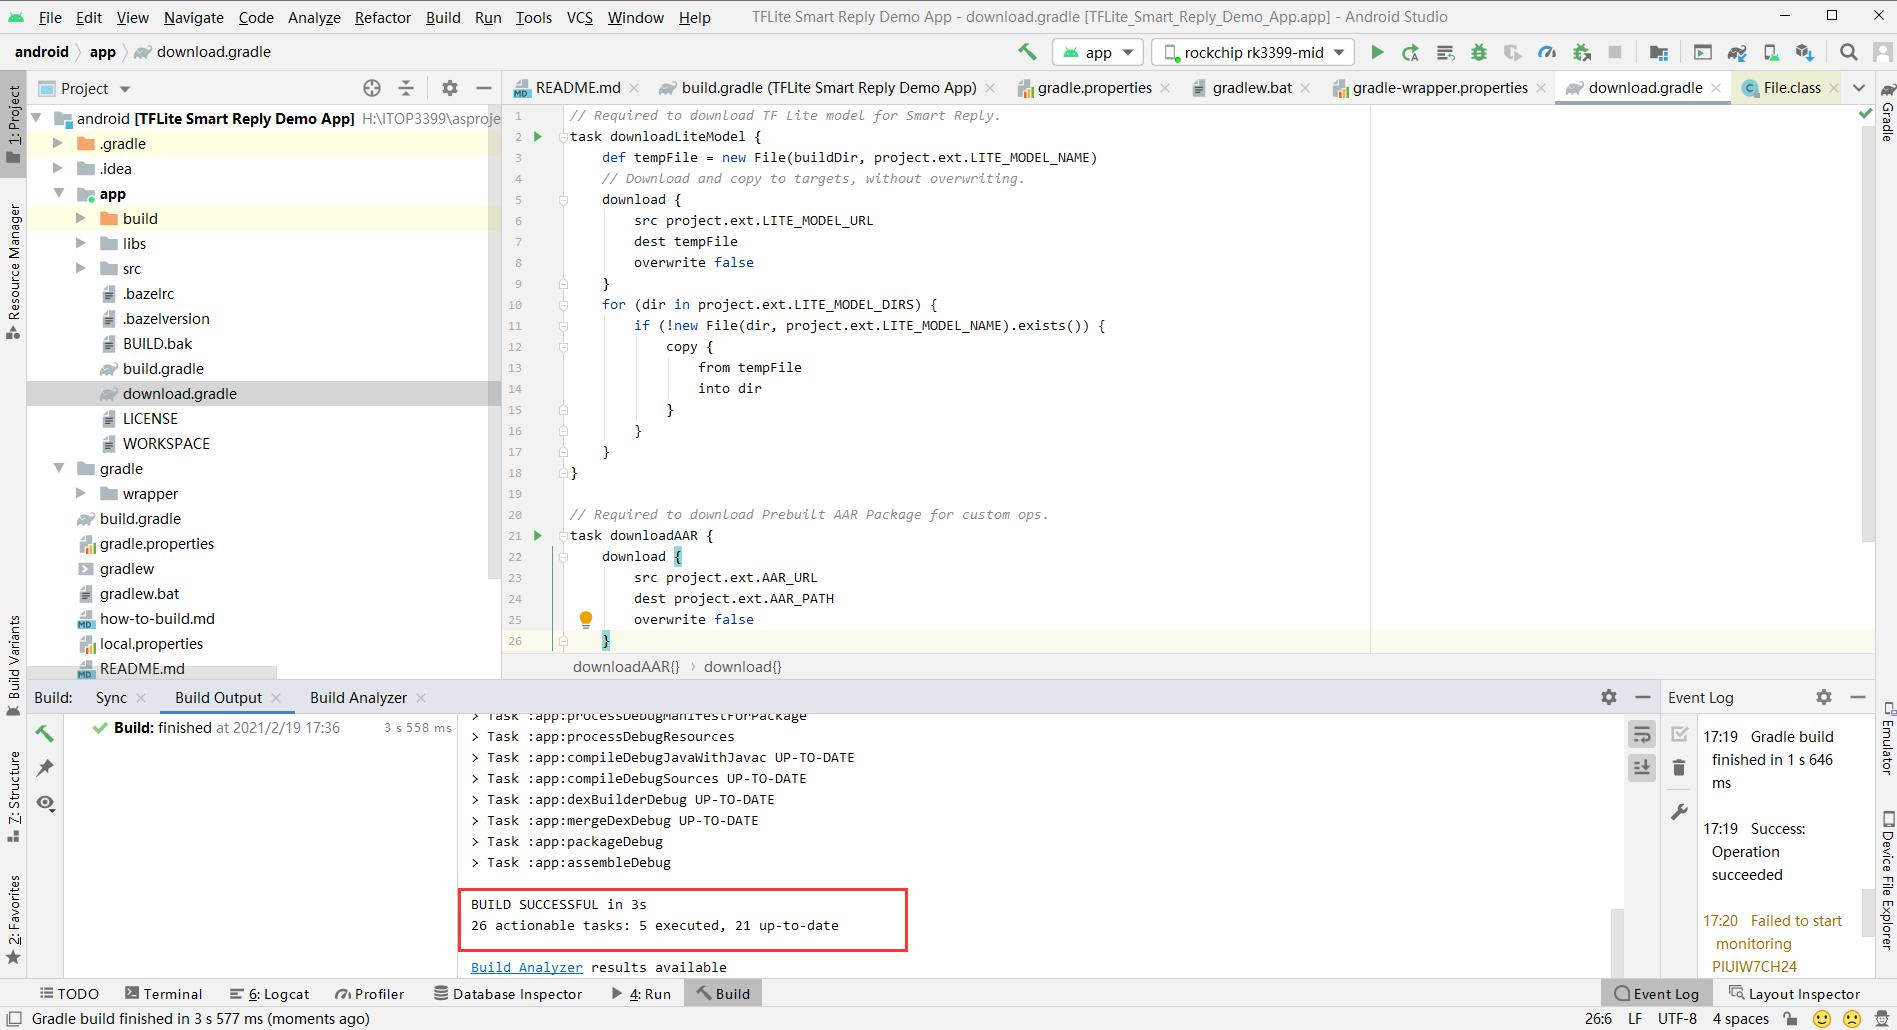Apply Changes and Restart Activity icon
The height and width of the screenshot is (1030, 1897).
1411,52
